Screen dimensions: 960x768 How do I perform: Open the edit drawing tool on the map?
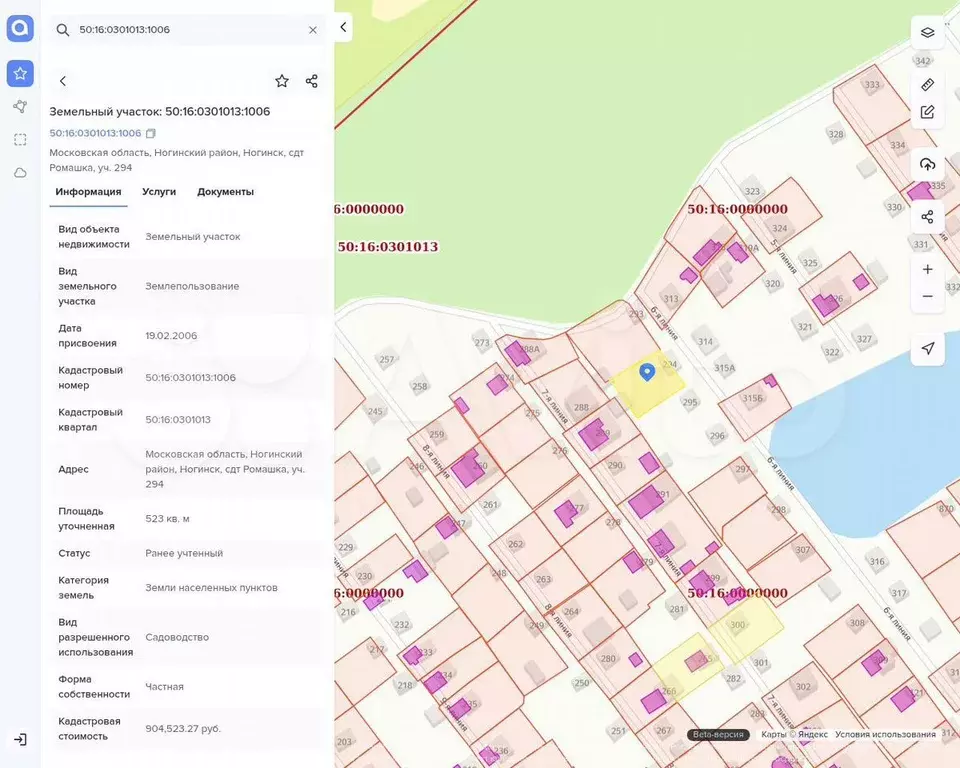(x=928, y=112)
